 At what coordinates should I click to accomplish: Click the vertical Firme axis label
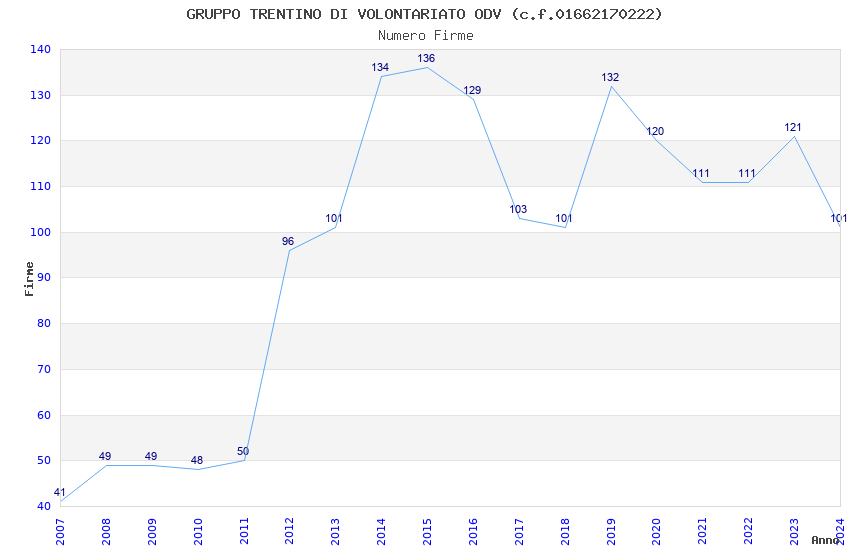coord(29,279)
